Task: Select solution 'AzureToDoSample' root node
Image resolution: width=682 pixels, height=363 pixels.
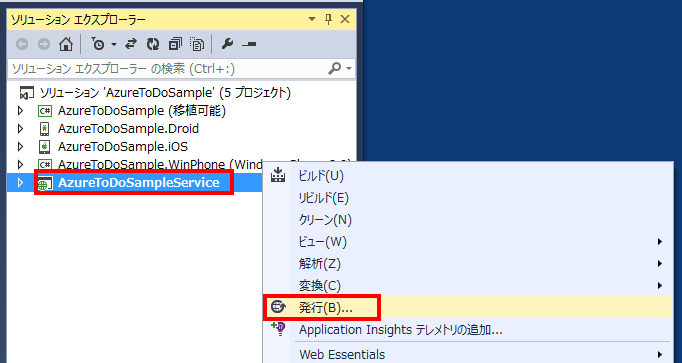Action: coord(165,93)
